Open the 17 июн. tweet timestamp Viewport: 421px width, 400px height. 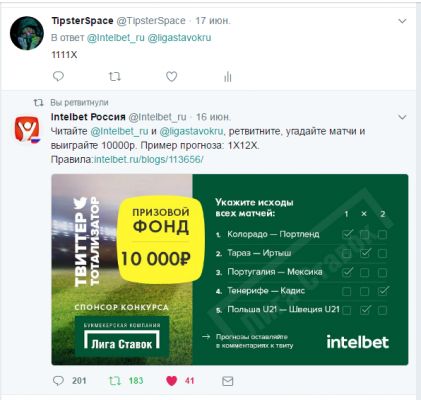[213, 21]
